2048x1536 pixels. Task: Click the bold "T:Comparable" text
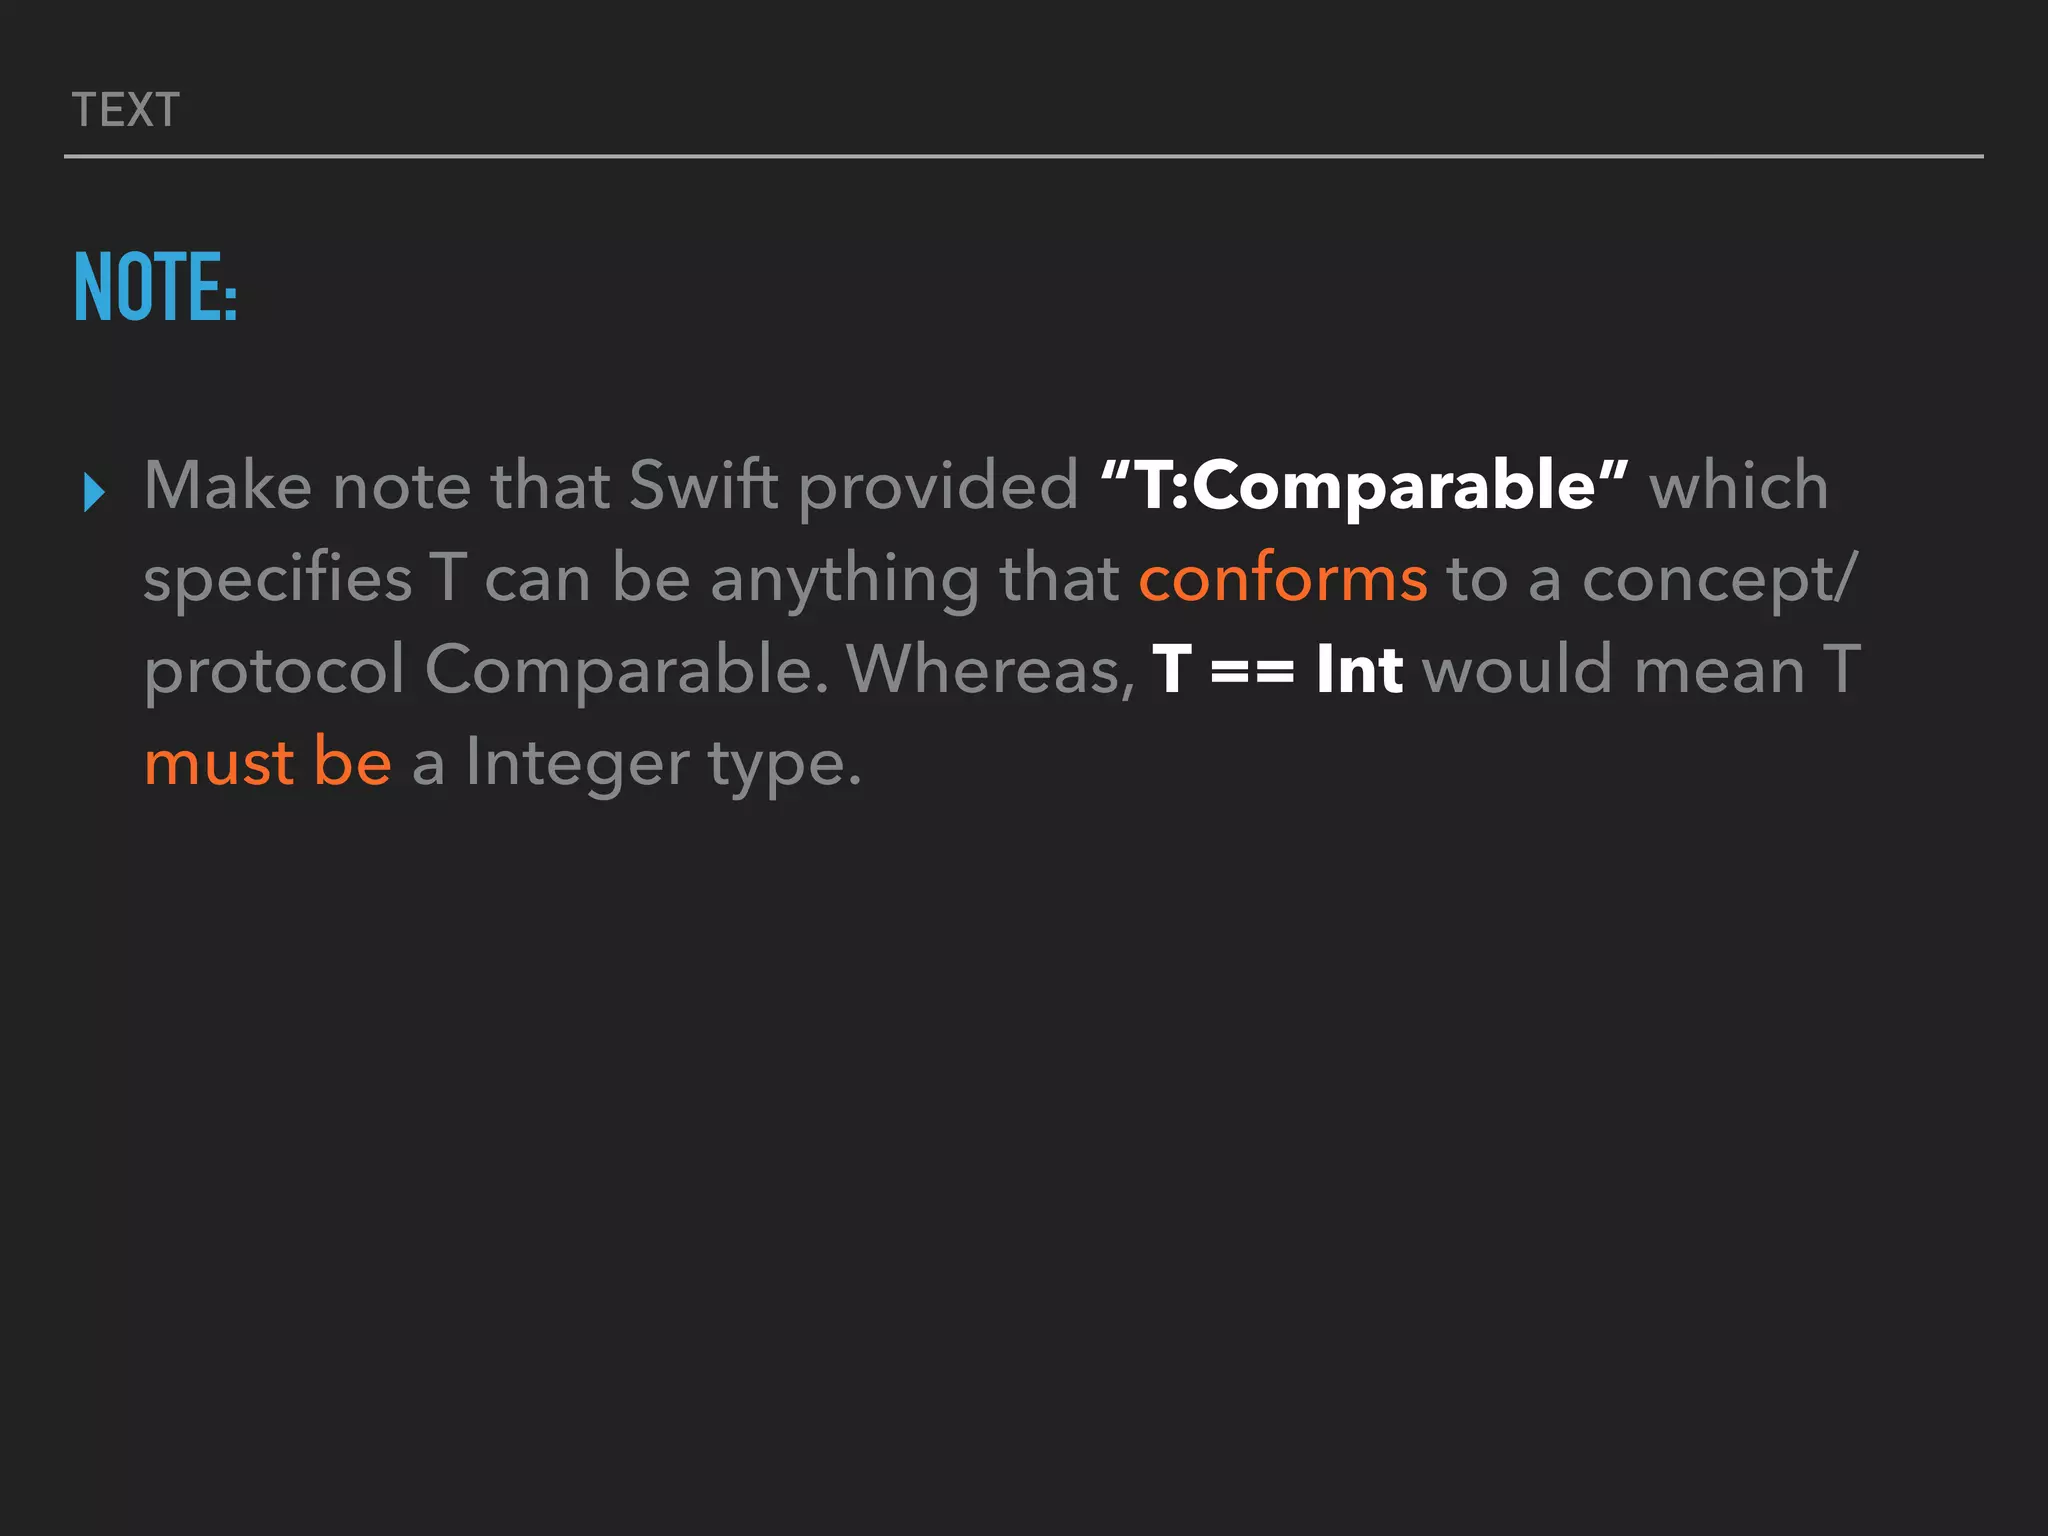click(1364, 485)
